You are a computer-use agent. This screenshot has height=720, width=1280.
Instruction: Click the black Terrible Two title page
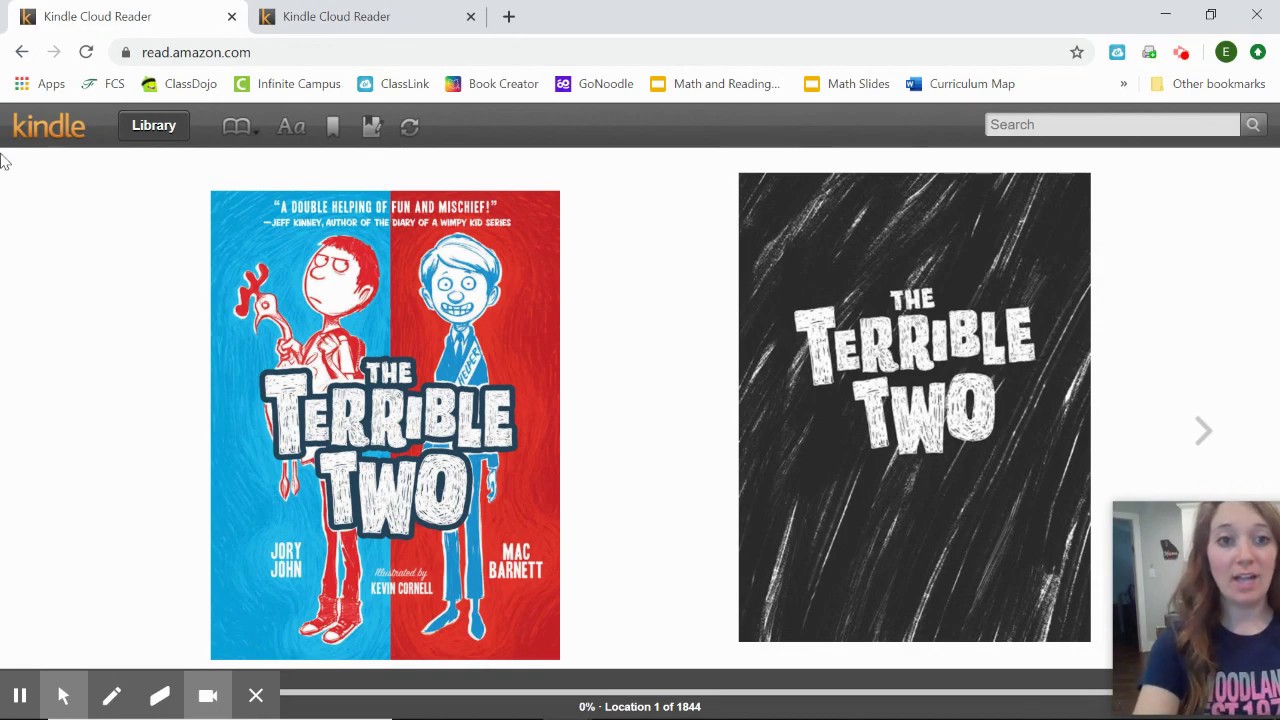[x=914, y=407]
